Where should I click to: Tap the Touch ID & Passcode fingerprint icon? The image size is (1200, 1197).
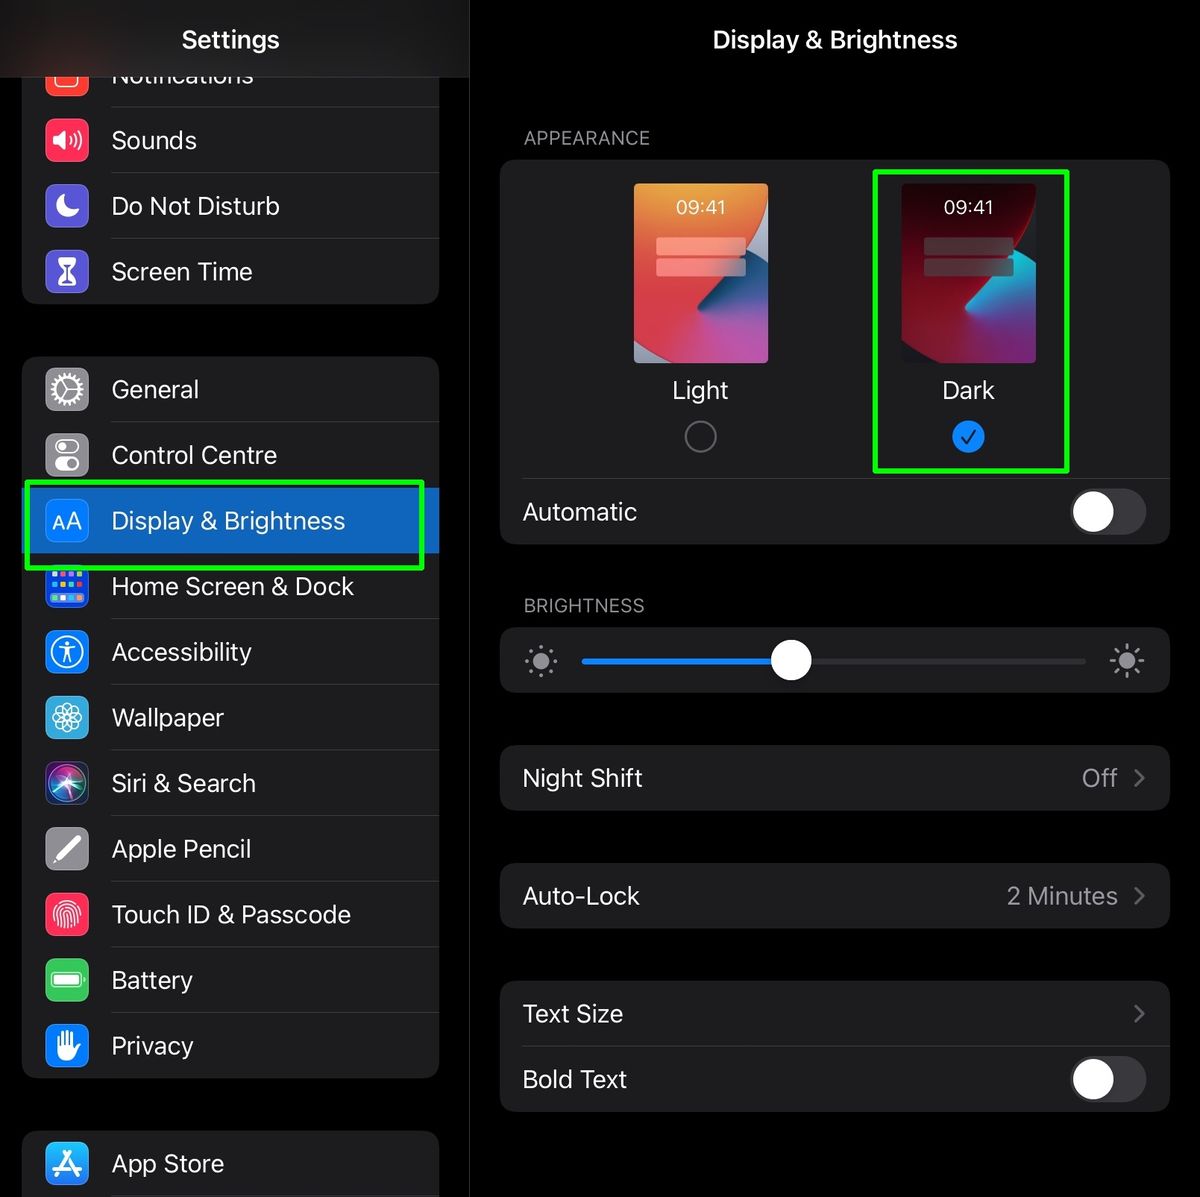click(x=66, y=914)
